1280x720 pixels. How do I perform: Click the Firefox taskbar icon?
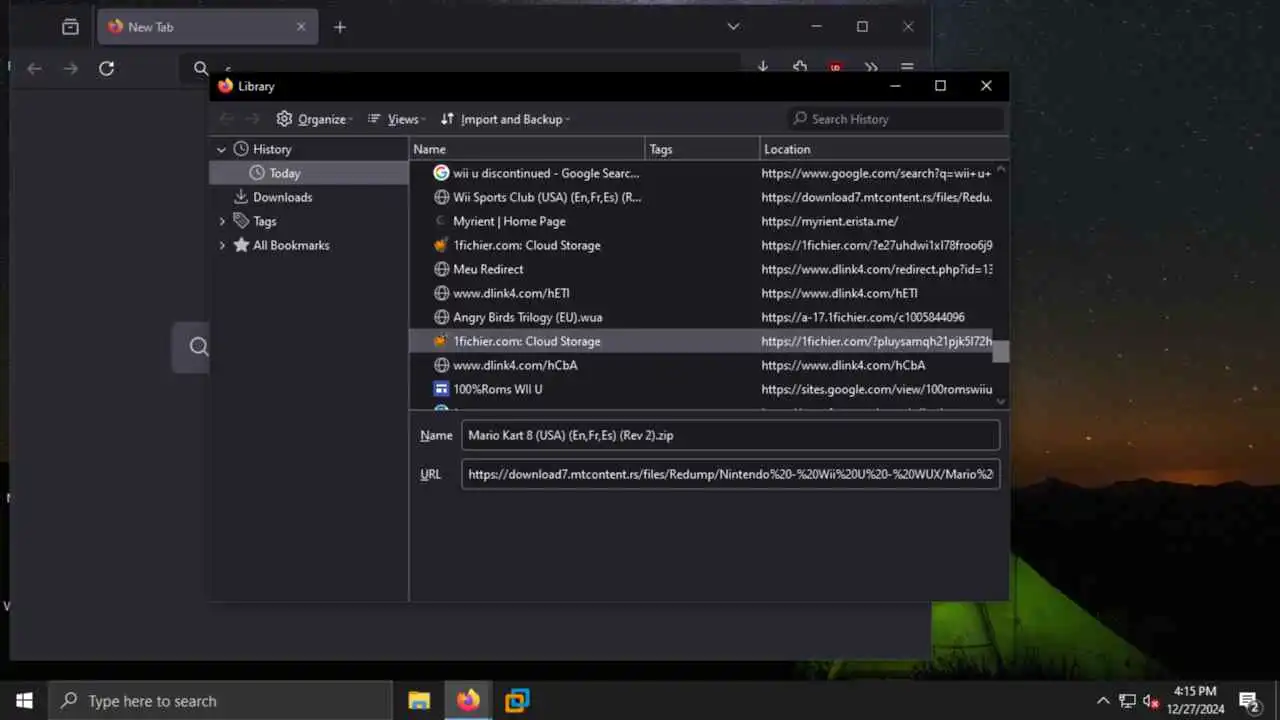pos(468,701)
